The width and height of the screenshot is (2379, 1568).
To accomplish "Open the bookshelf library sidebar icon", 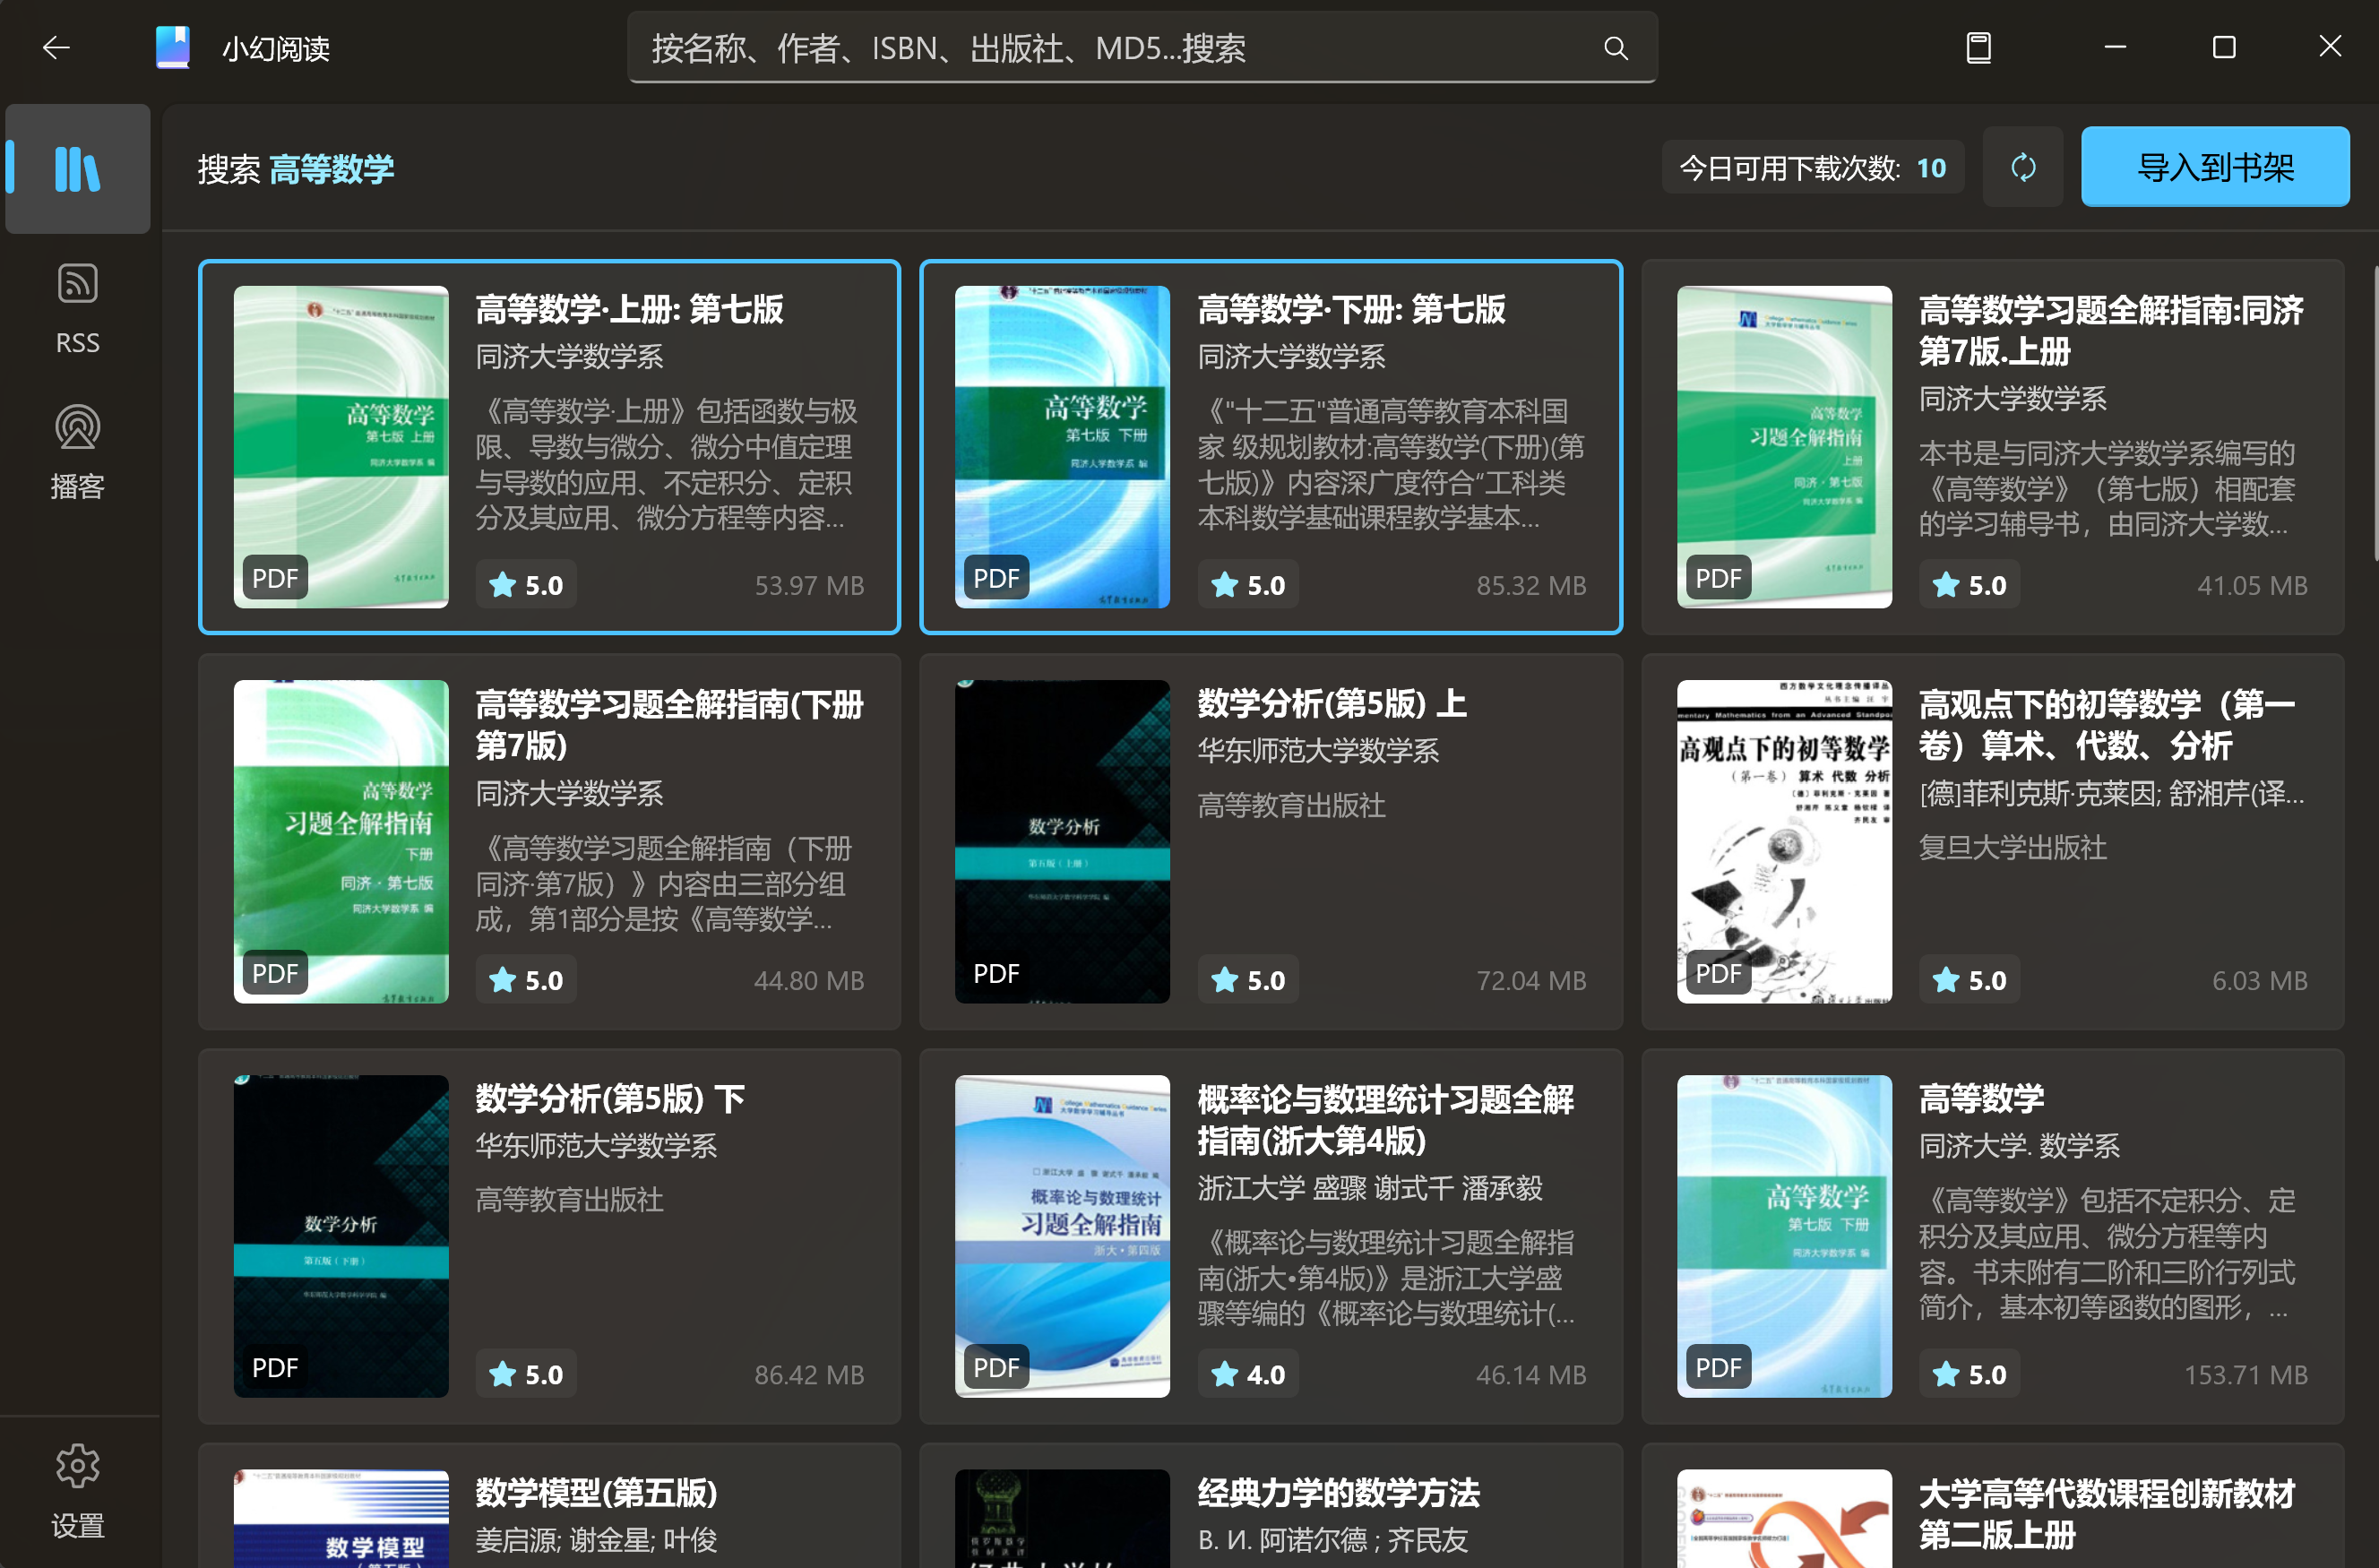I will point(77,168).
